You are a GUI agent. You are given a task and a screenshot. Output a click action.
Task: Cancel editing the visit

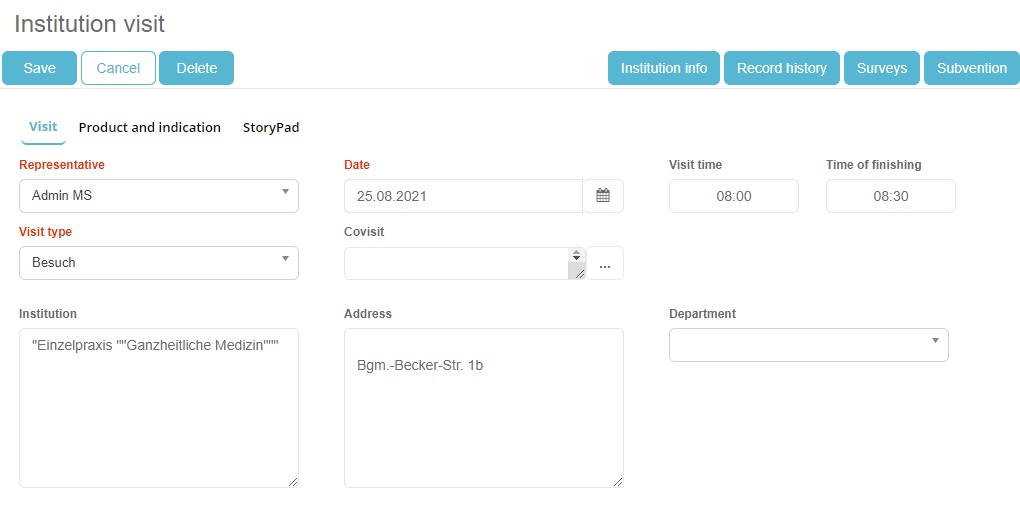118,68
